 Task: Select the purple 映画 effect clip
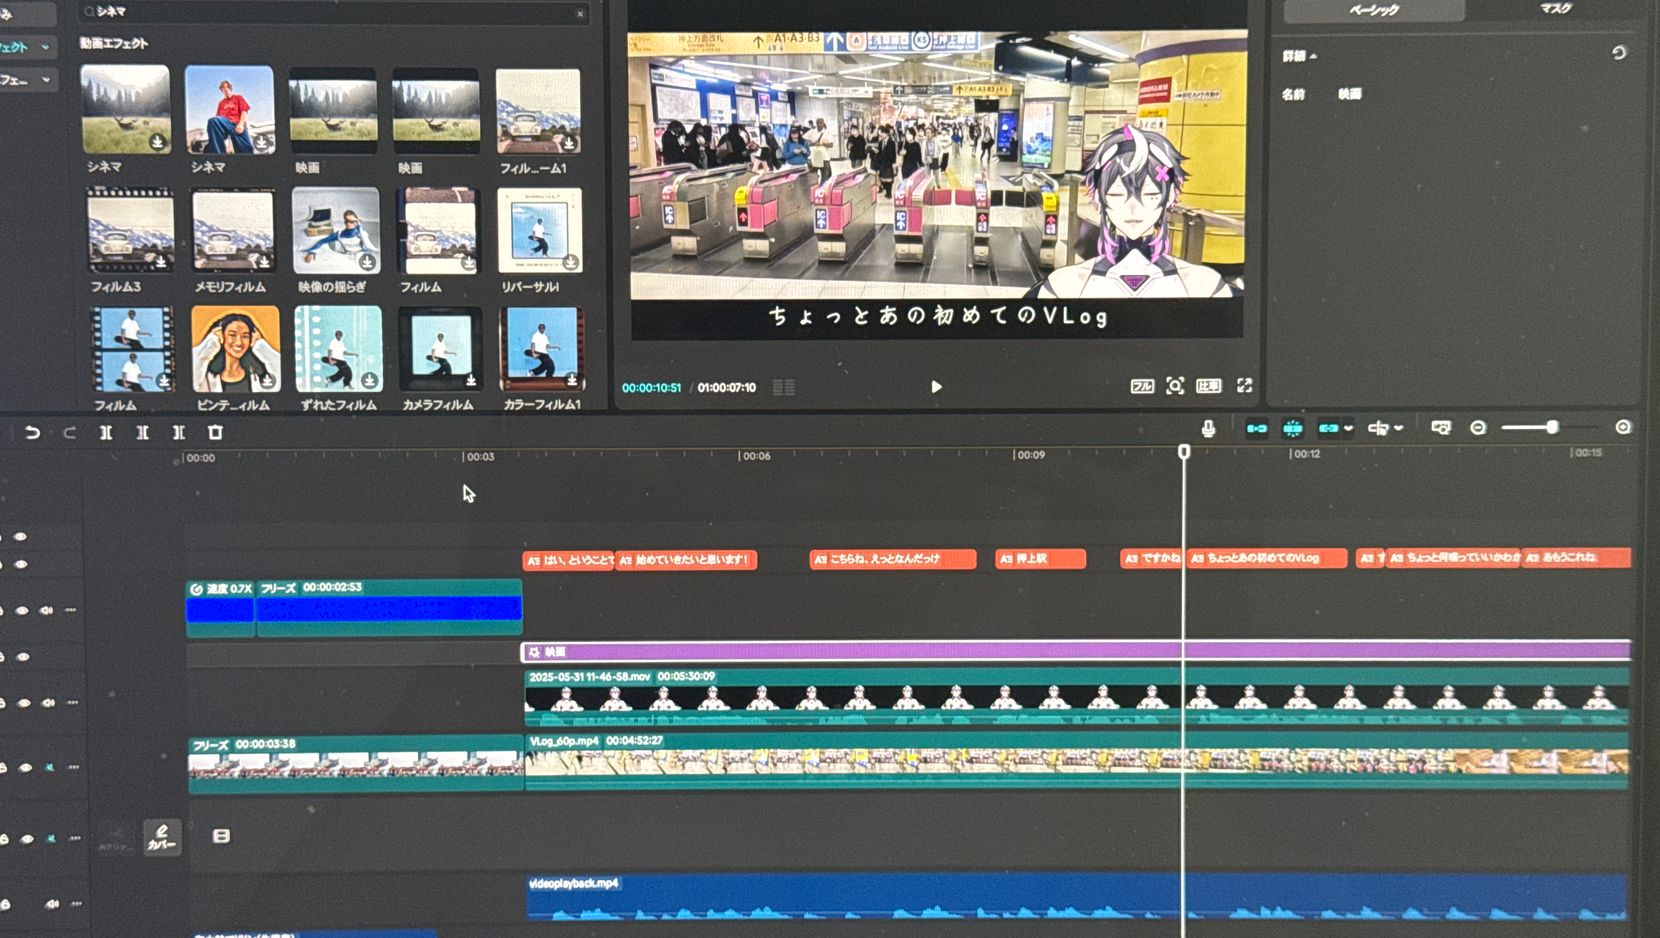[1076, 651]
